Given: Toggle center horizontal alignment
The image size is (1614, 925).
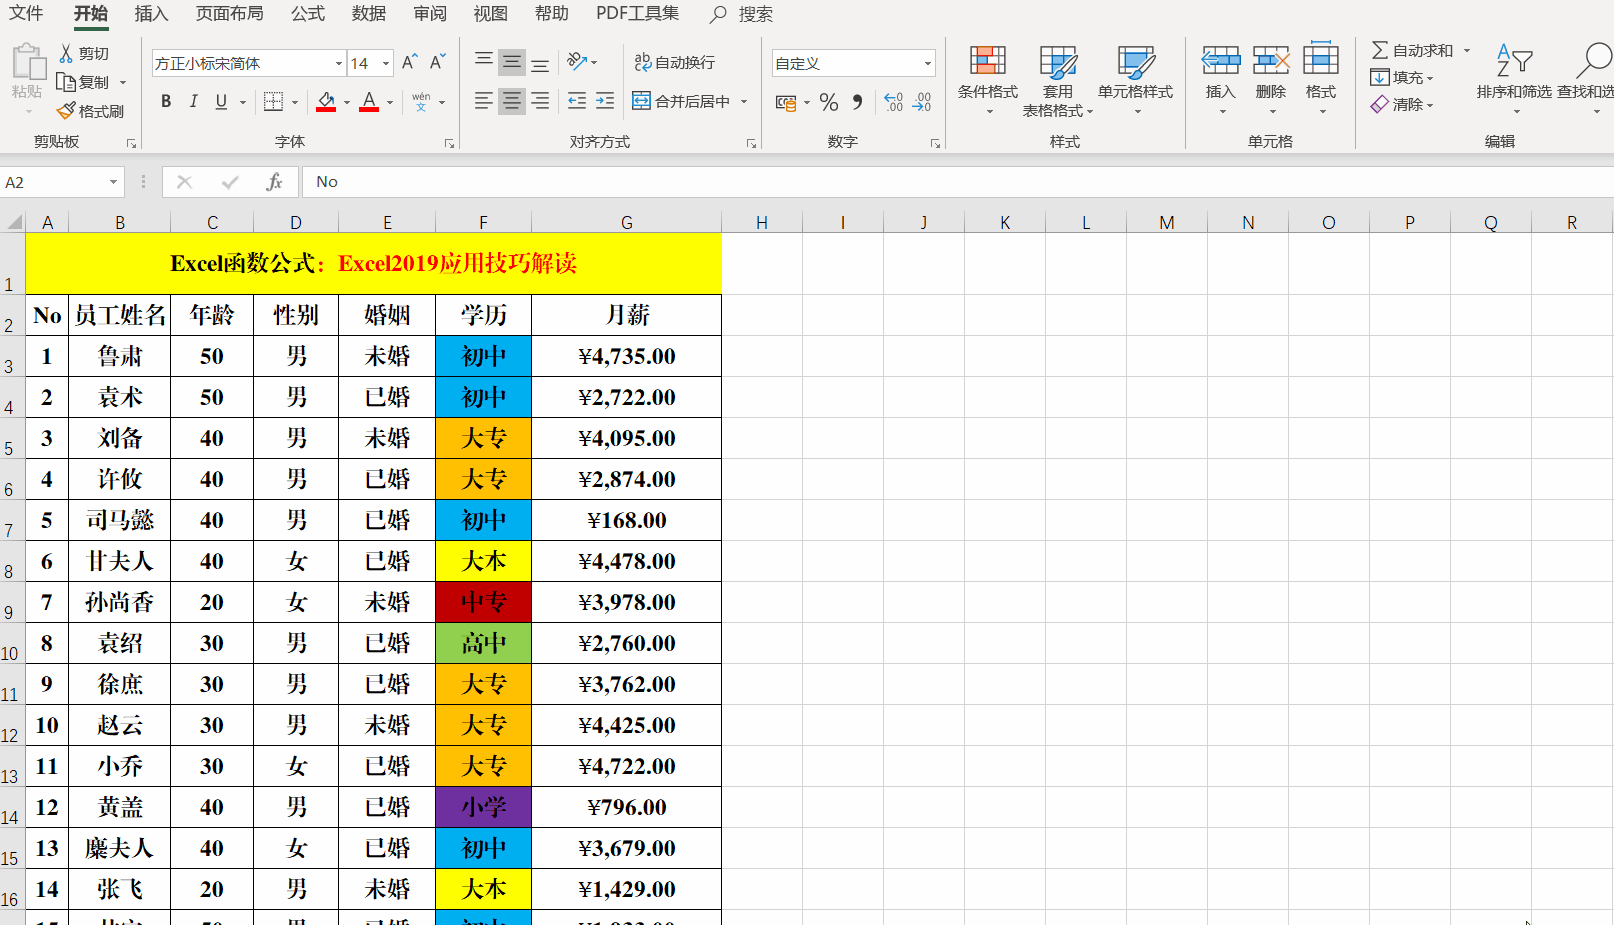Looking at the screenshot, I should pyautogui.click(x=512, y=101).
